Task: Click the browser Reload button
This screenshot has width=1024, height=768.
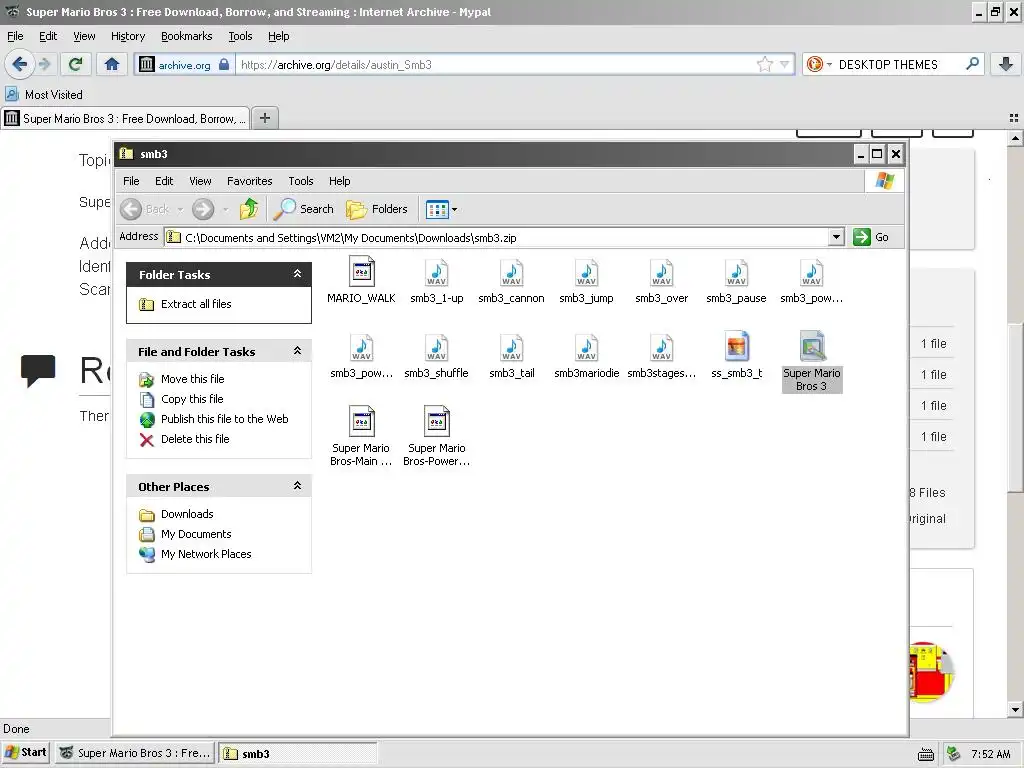Action: (x=75, y=64)
